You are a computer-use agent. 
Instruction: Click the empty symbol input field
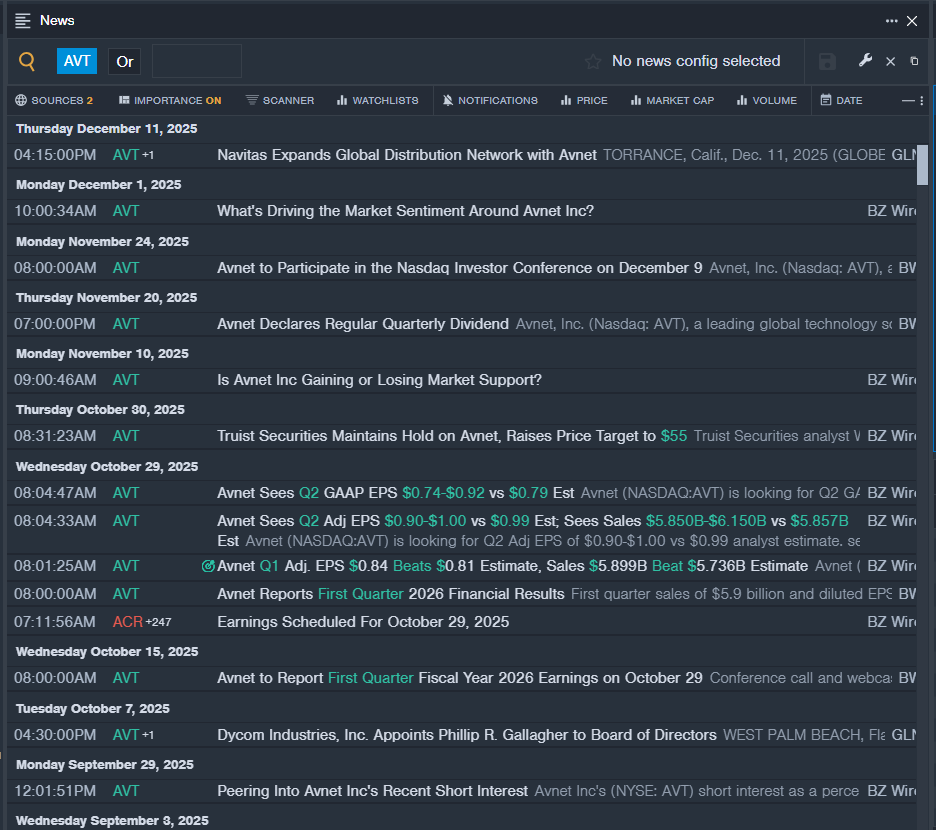(196, 61)
